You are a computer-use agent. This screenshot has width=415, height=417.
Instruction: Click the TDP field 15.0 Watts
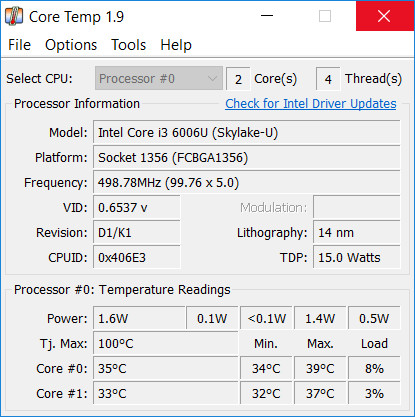(x=357, y=258)
